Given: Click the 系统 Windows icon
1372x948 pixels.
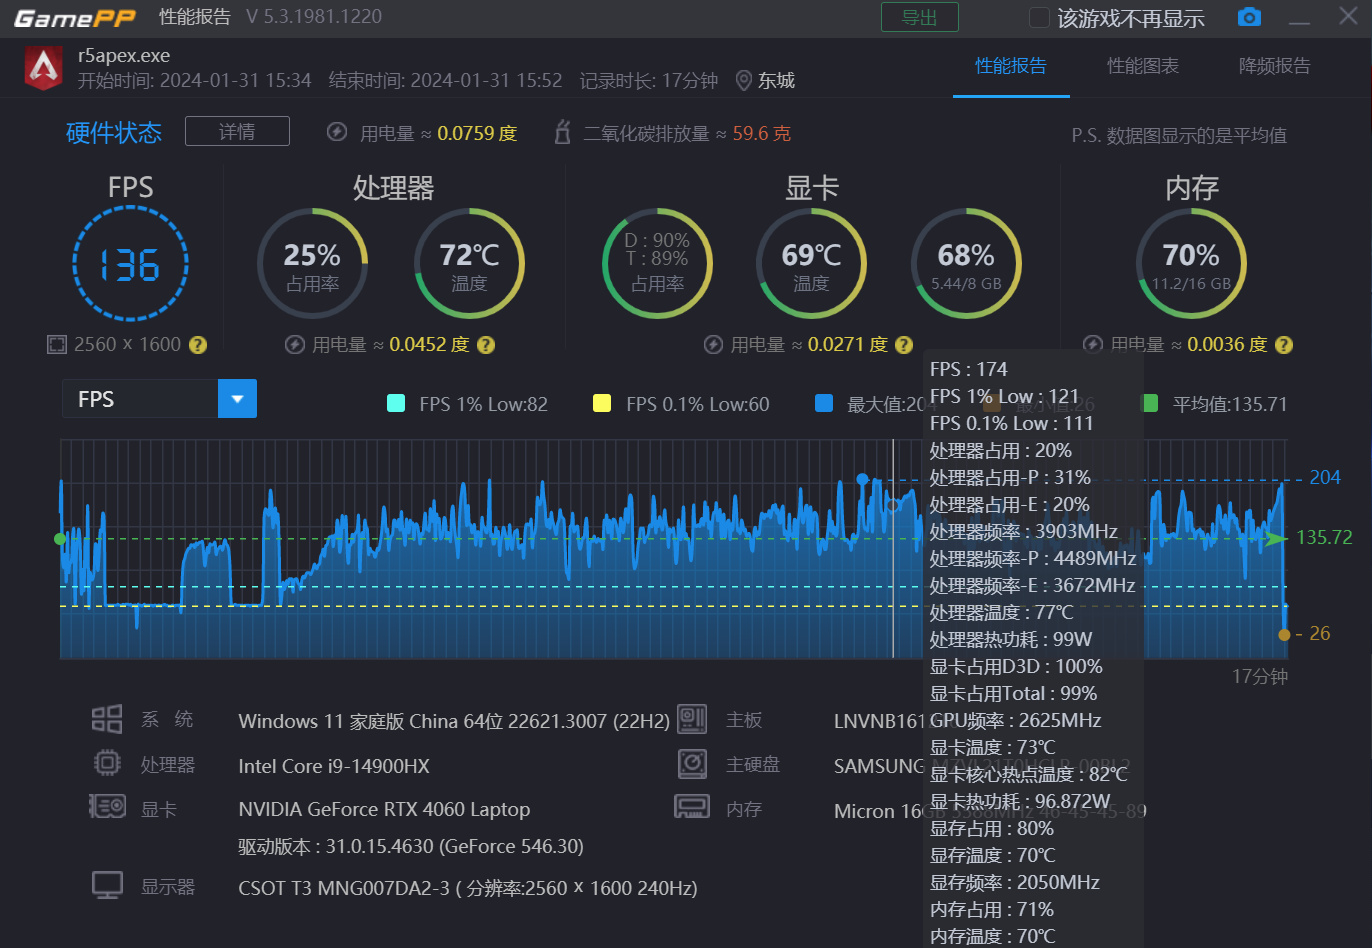Looking at the screenshot, I should [107, 719].
